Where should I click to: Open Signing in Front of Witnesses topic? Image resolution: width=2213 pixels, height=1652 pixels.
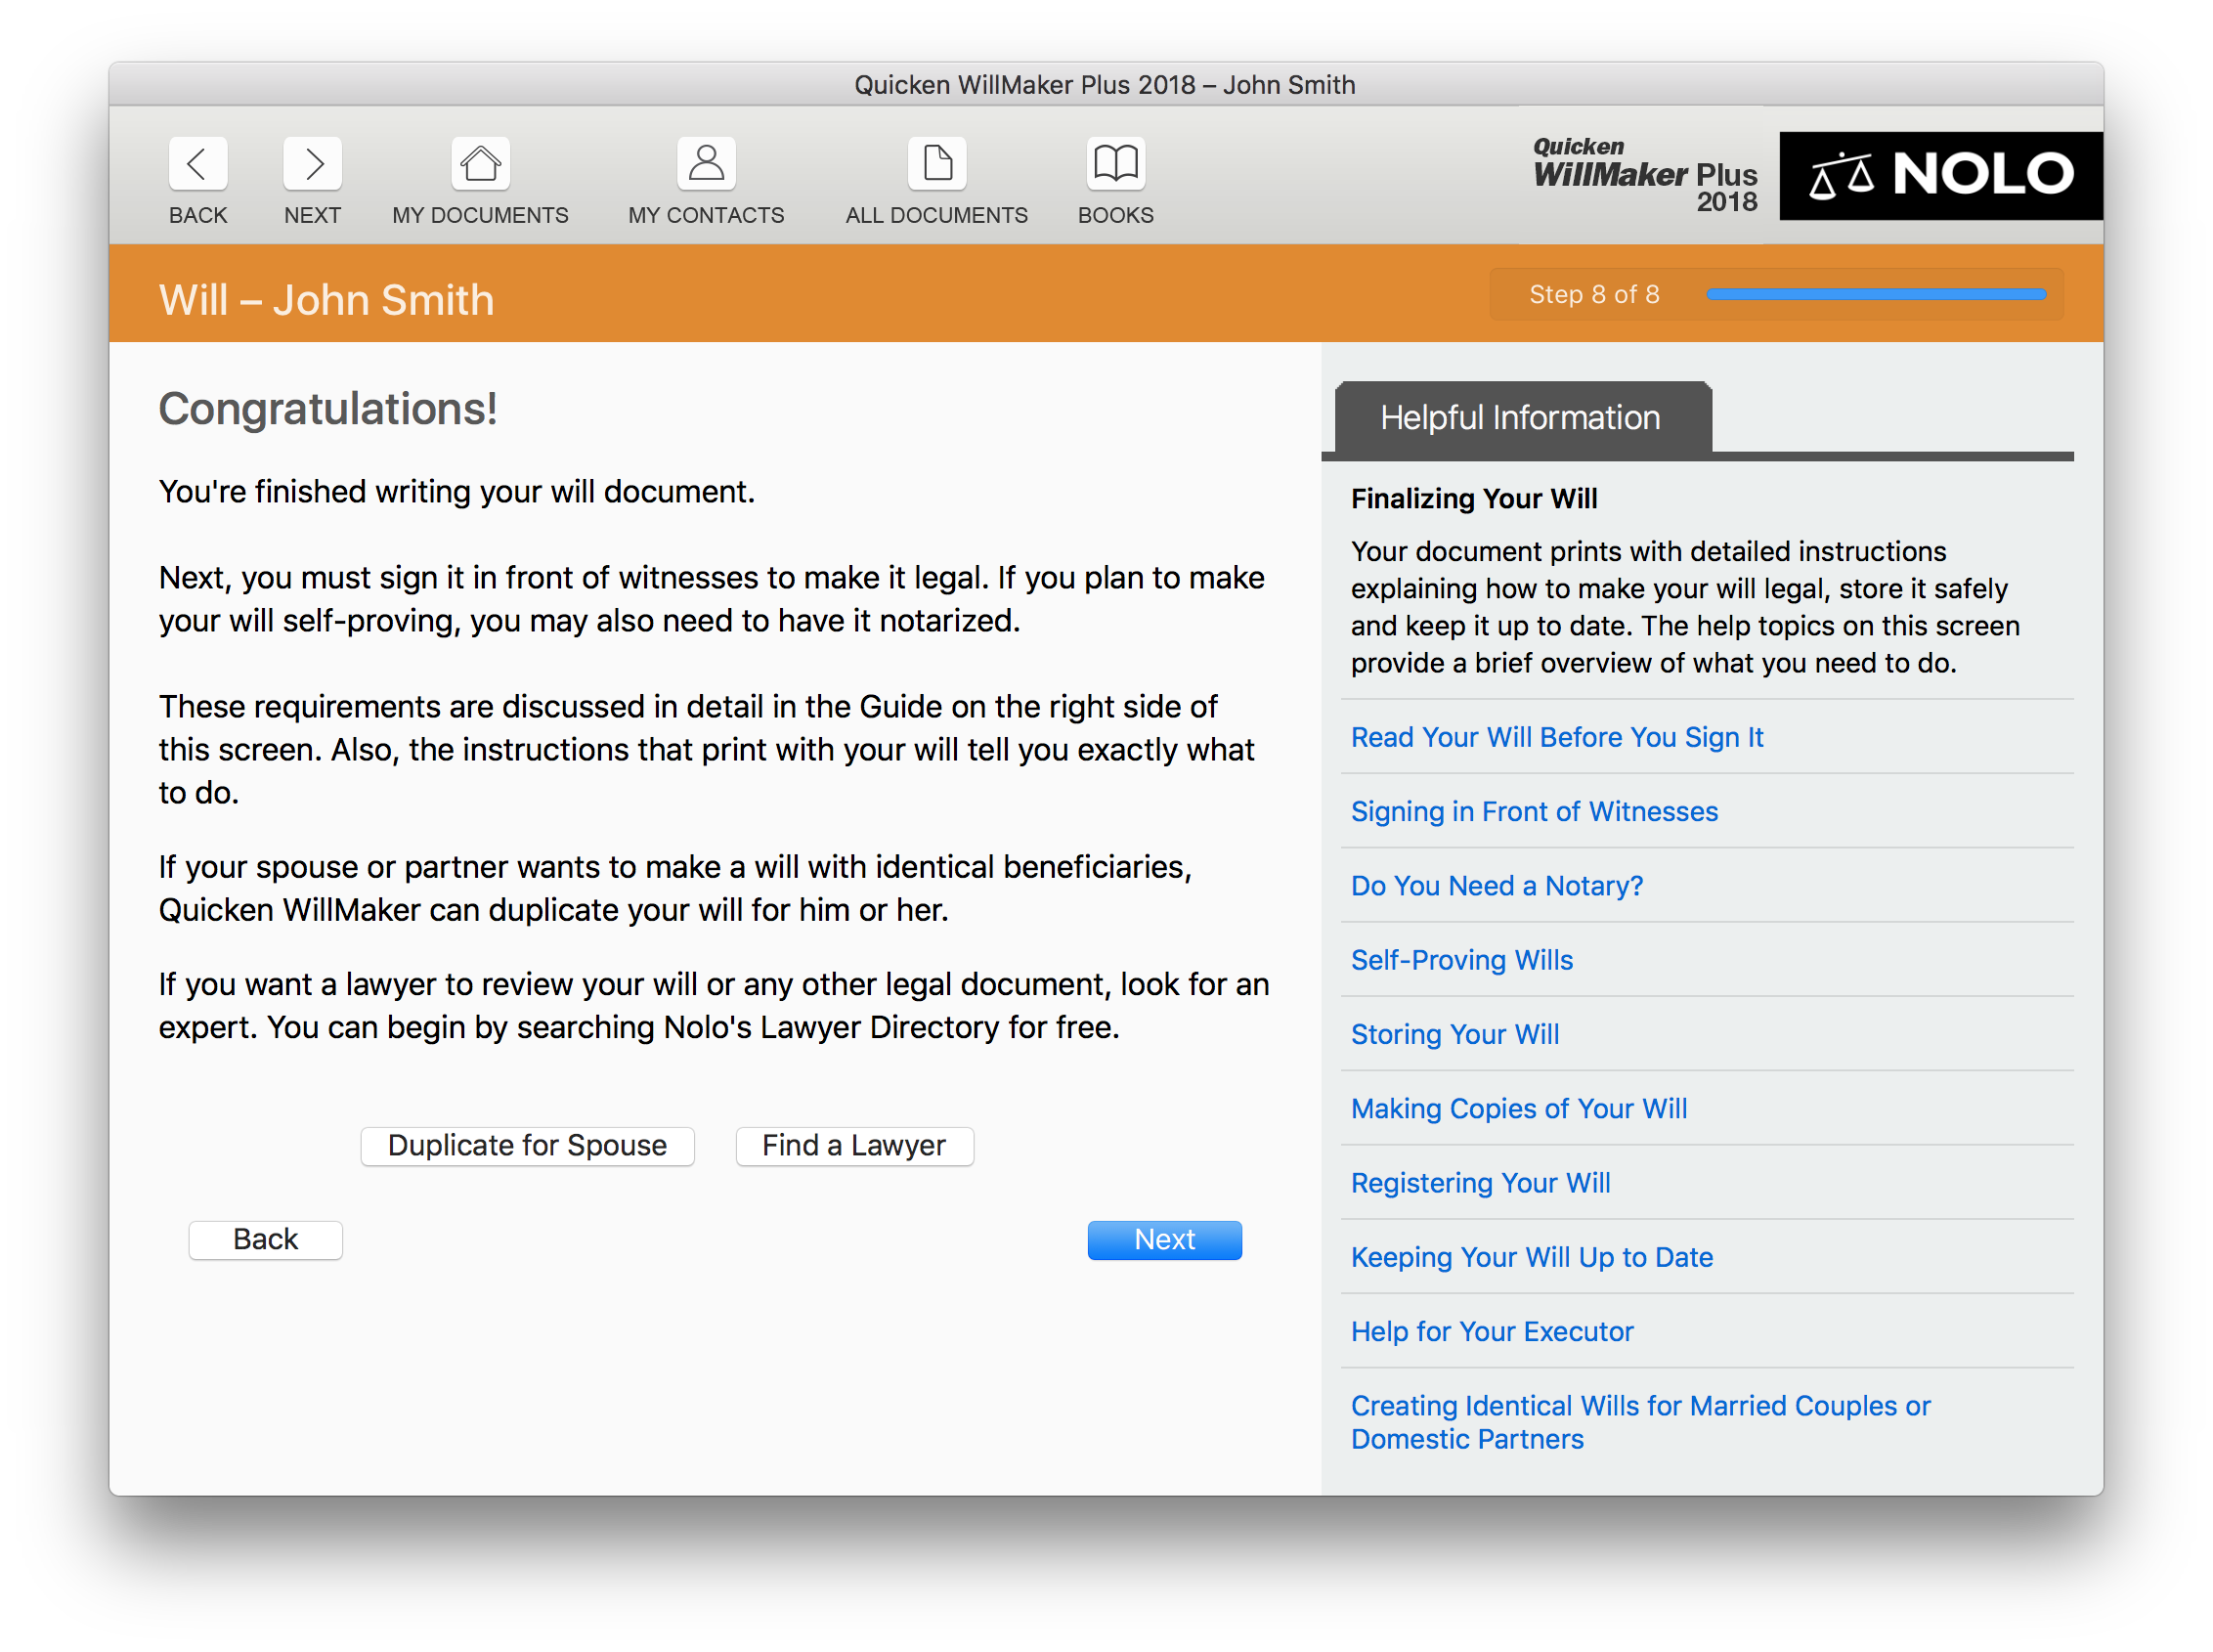[1534, 811]
